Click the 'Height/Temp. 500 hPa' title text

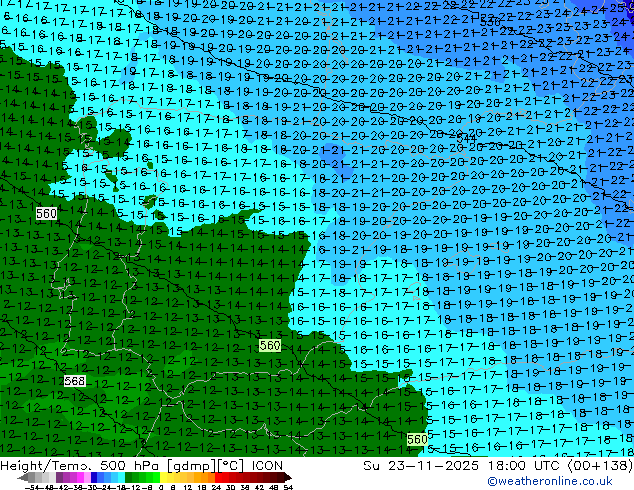[x=80, y=466]
